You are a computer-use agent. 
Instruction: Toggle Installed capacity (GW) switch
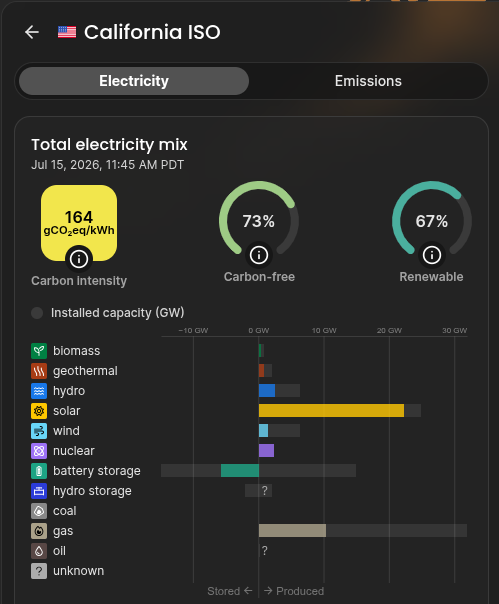point(37,313)
